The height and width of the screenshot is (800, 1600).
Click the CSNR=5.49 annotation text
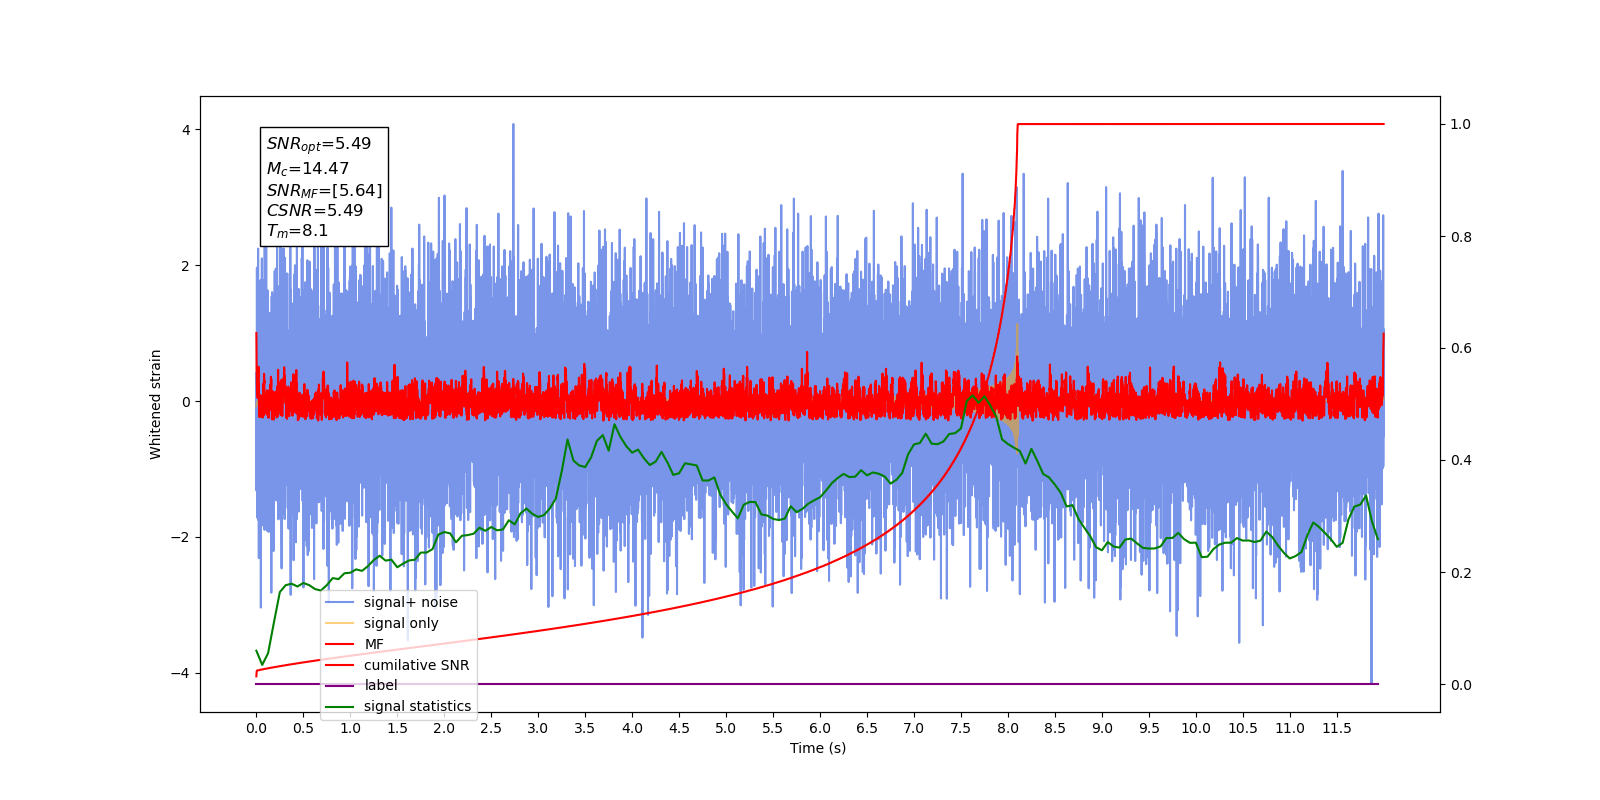click(315, 210)
